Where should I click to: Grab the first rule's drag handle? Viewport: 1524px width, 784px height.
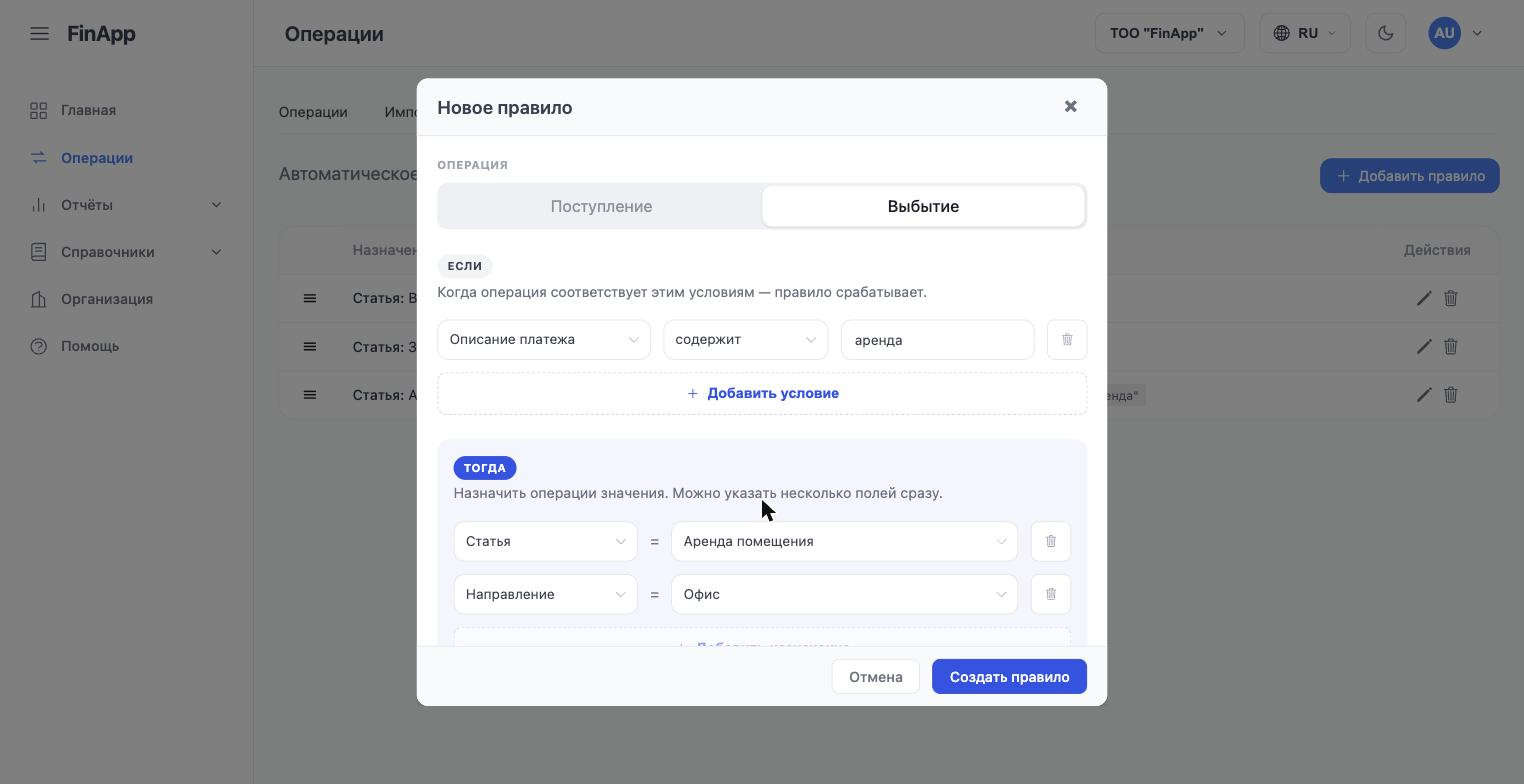click(310, 298)
